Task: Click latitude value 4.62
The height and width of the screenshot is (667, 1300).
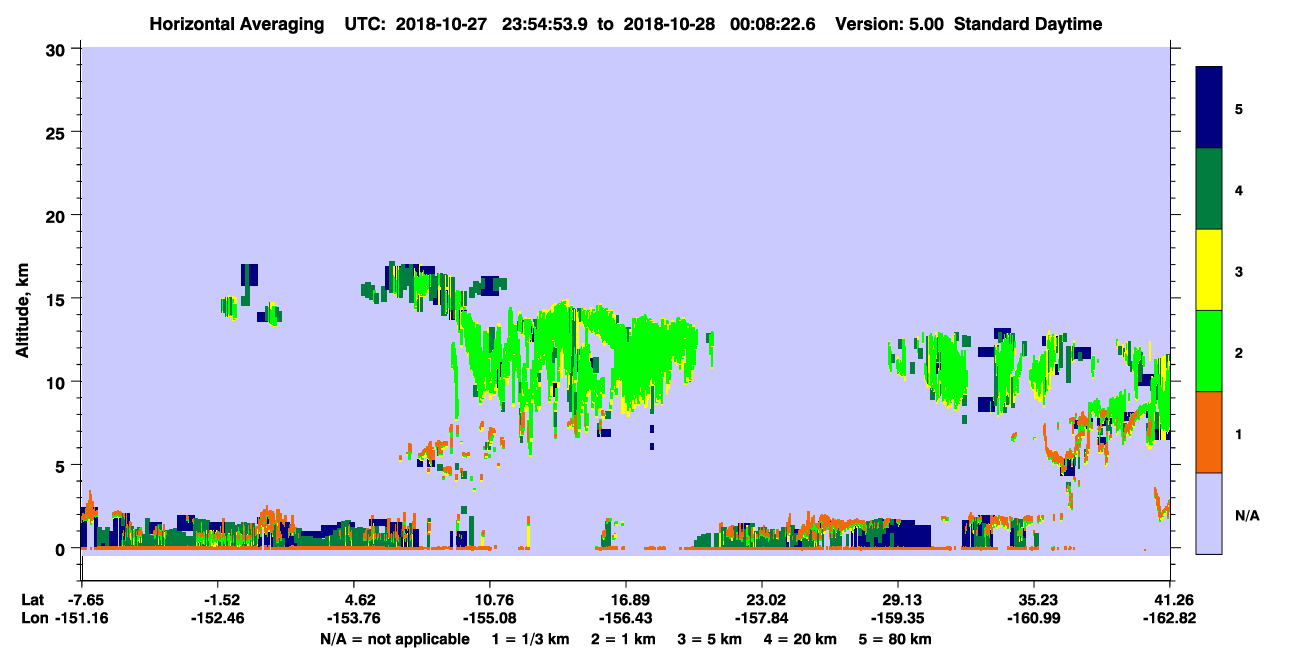Action: click(361, 600)
